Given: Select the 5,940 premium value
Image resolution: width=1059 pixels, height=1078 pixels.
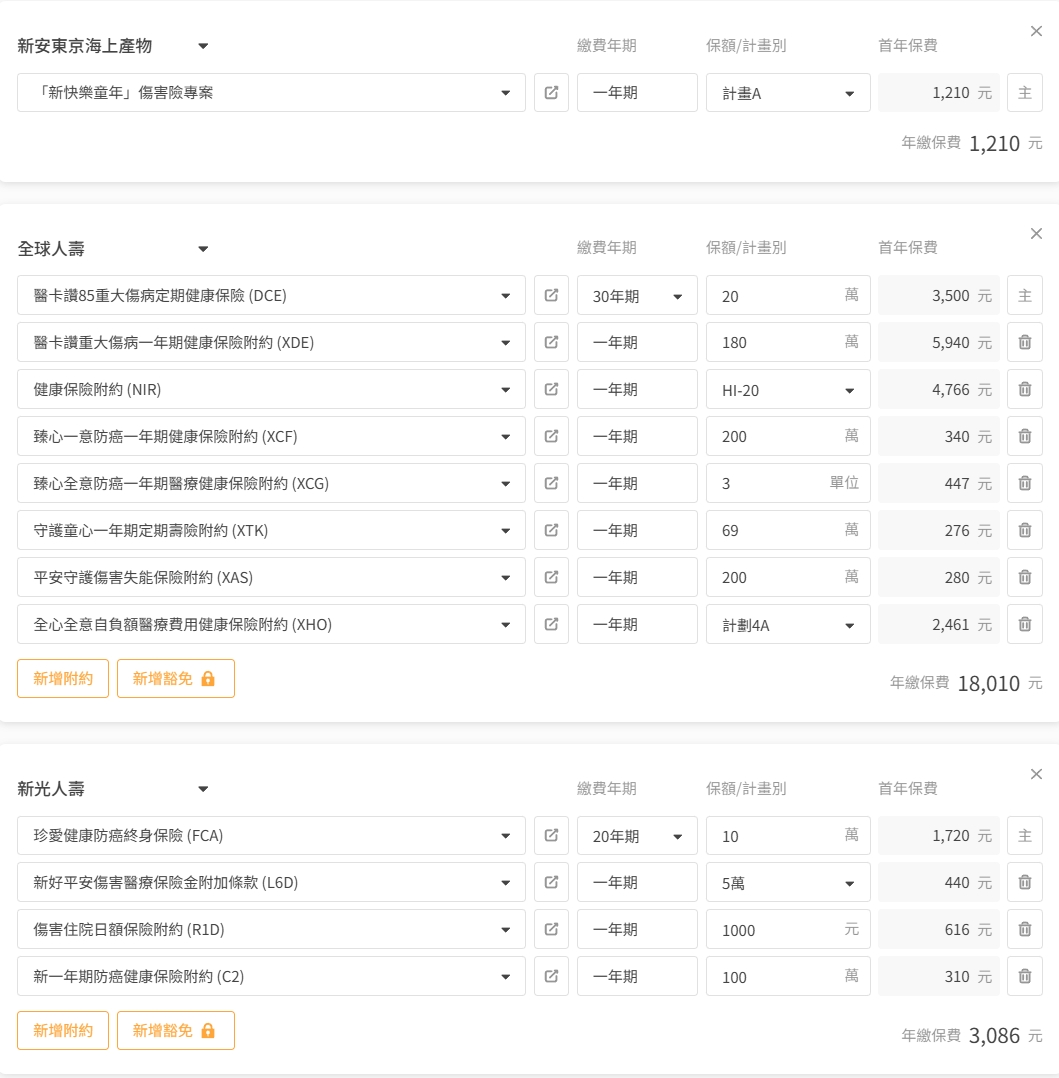Looking at the screenshot, I should [x=950, y=342].
